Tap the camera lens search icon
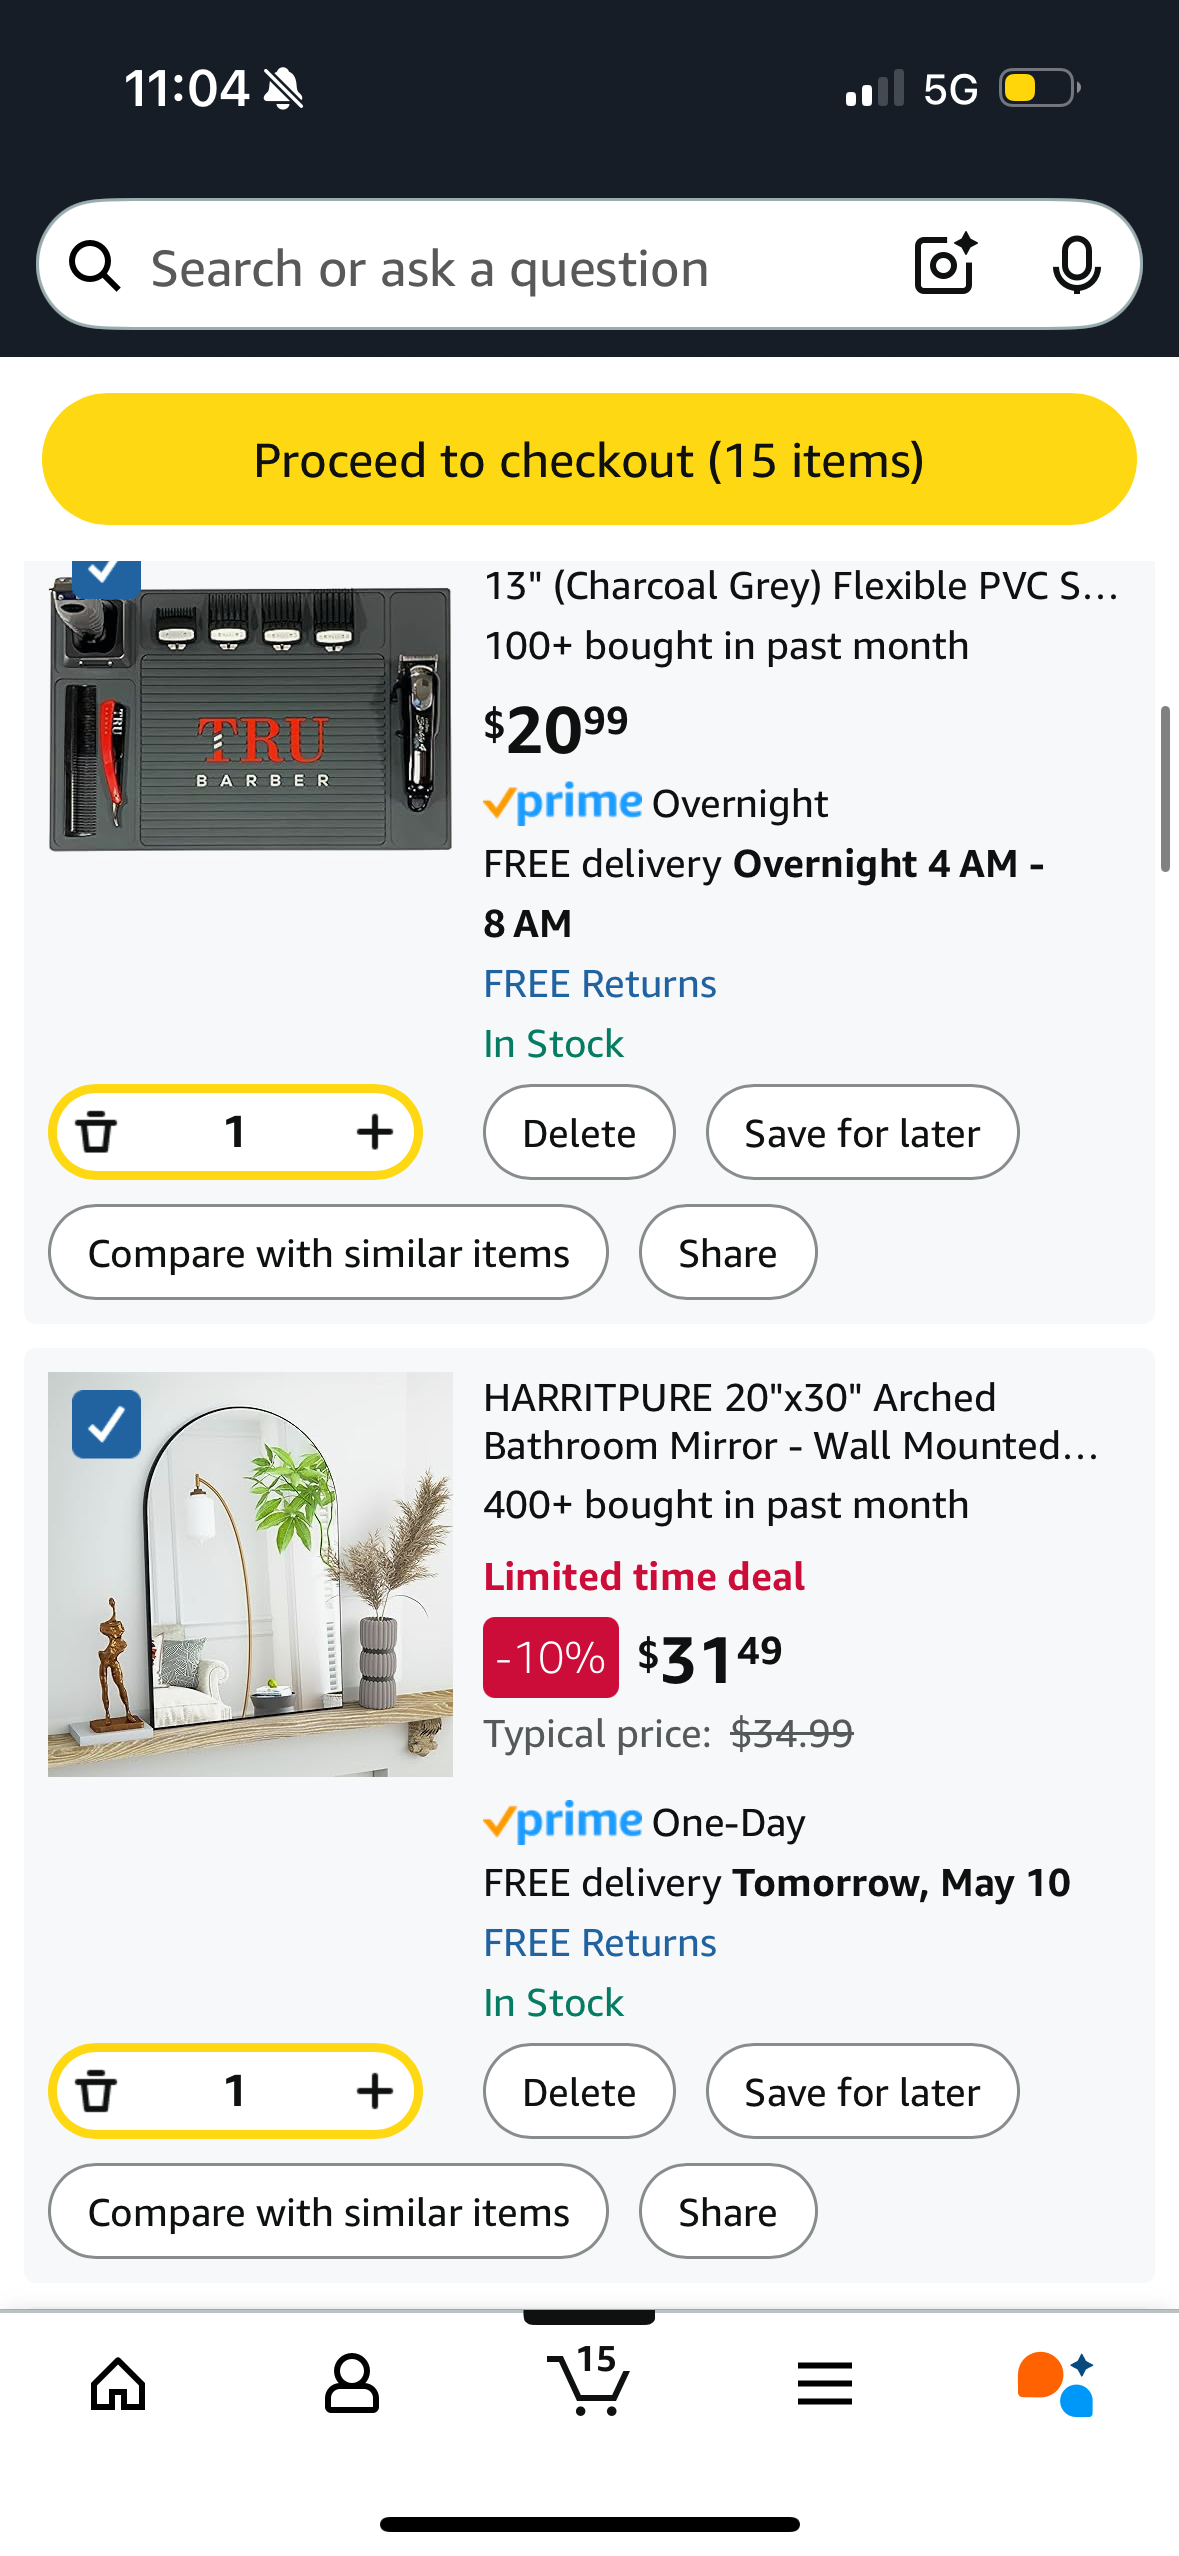1179x2556 pixels. pos(944,265)
